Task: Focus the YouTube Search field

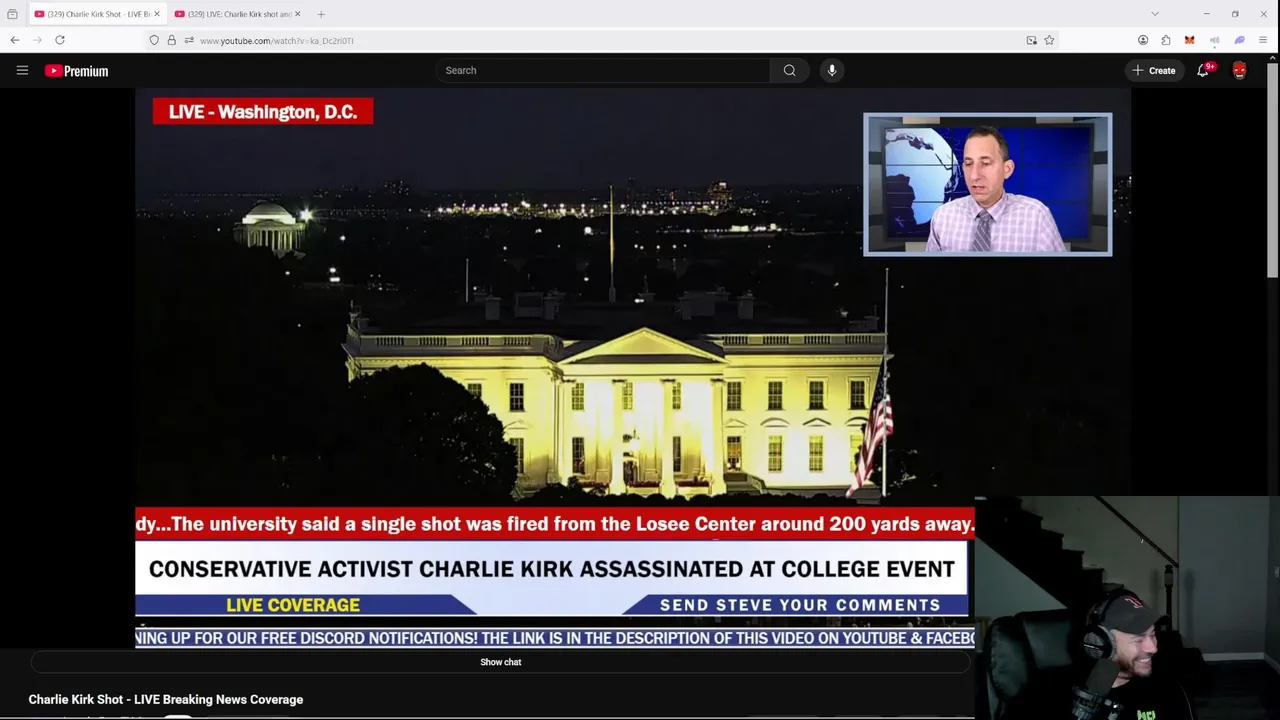Action: pyautogui.click(x=602, y=70)
